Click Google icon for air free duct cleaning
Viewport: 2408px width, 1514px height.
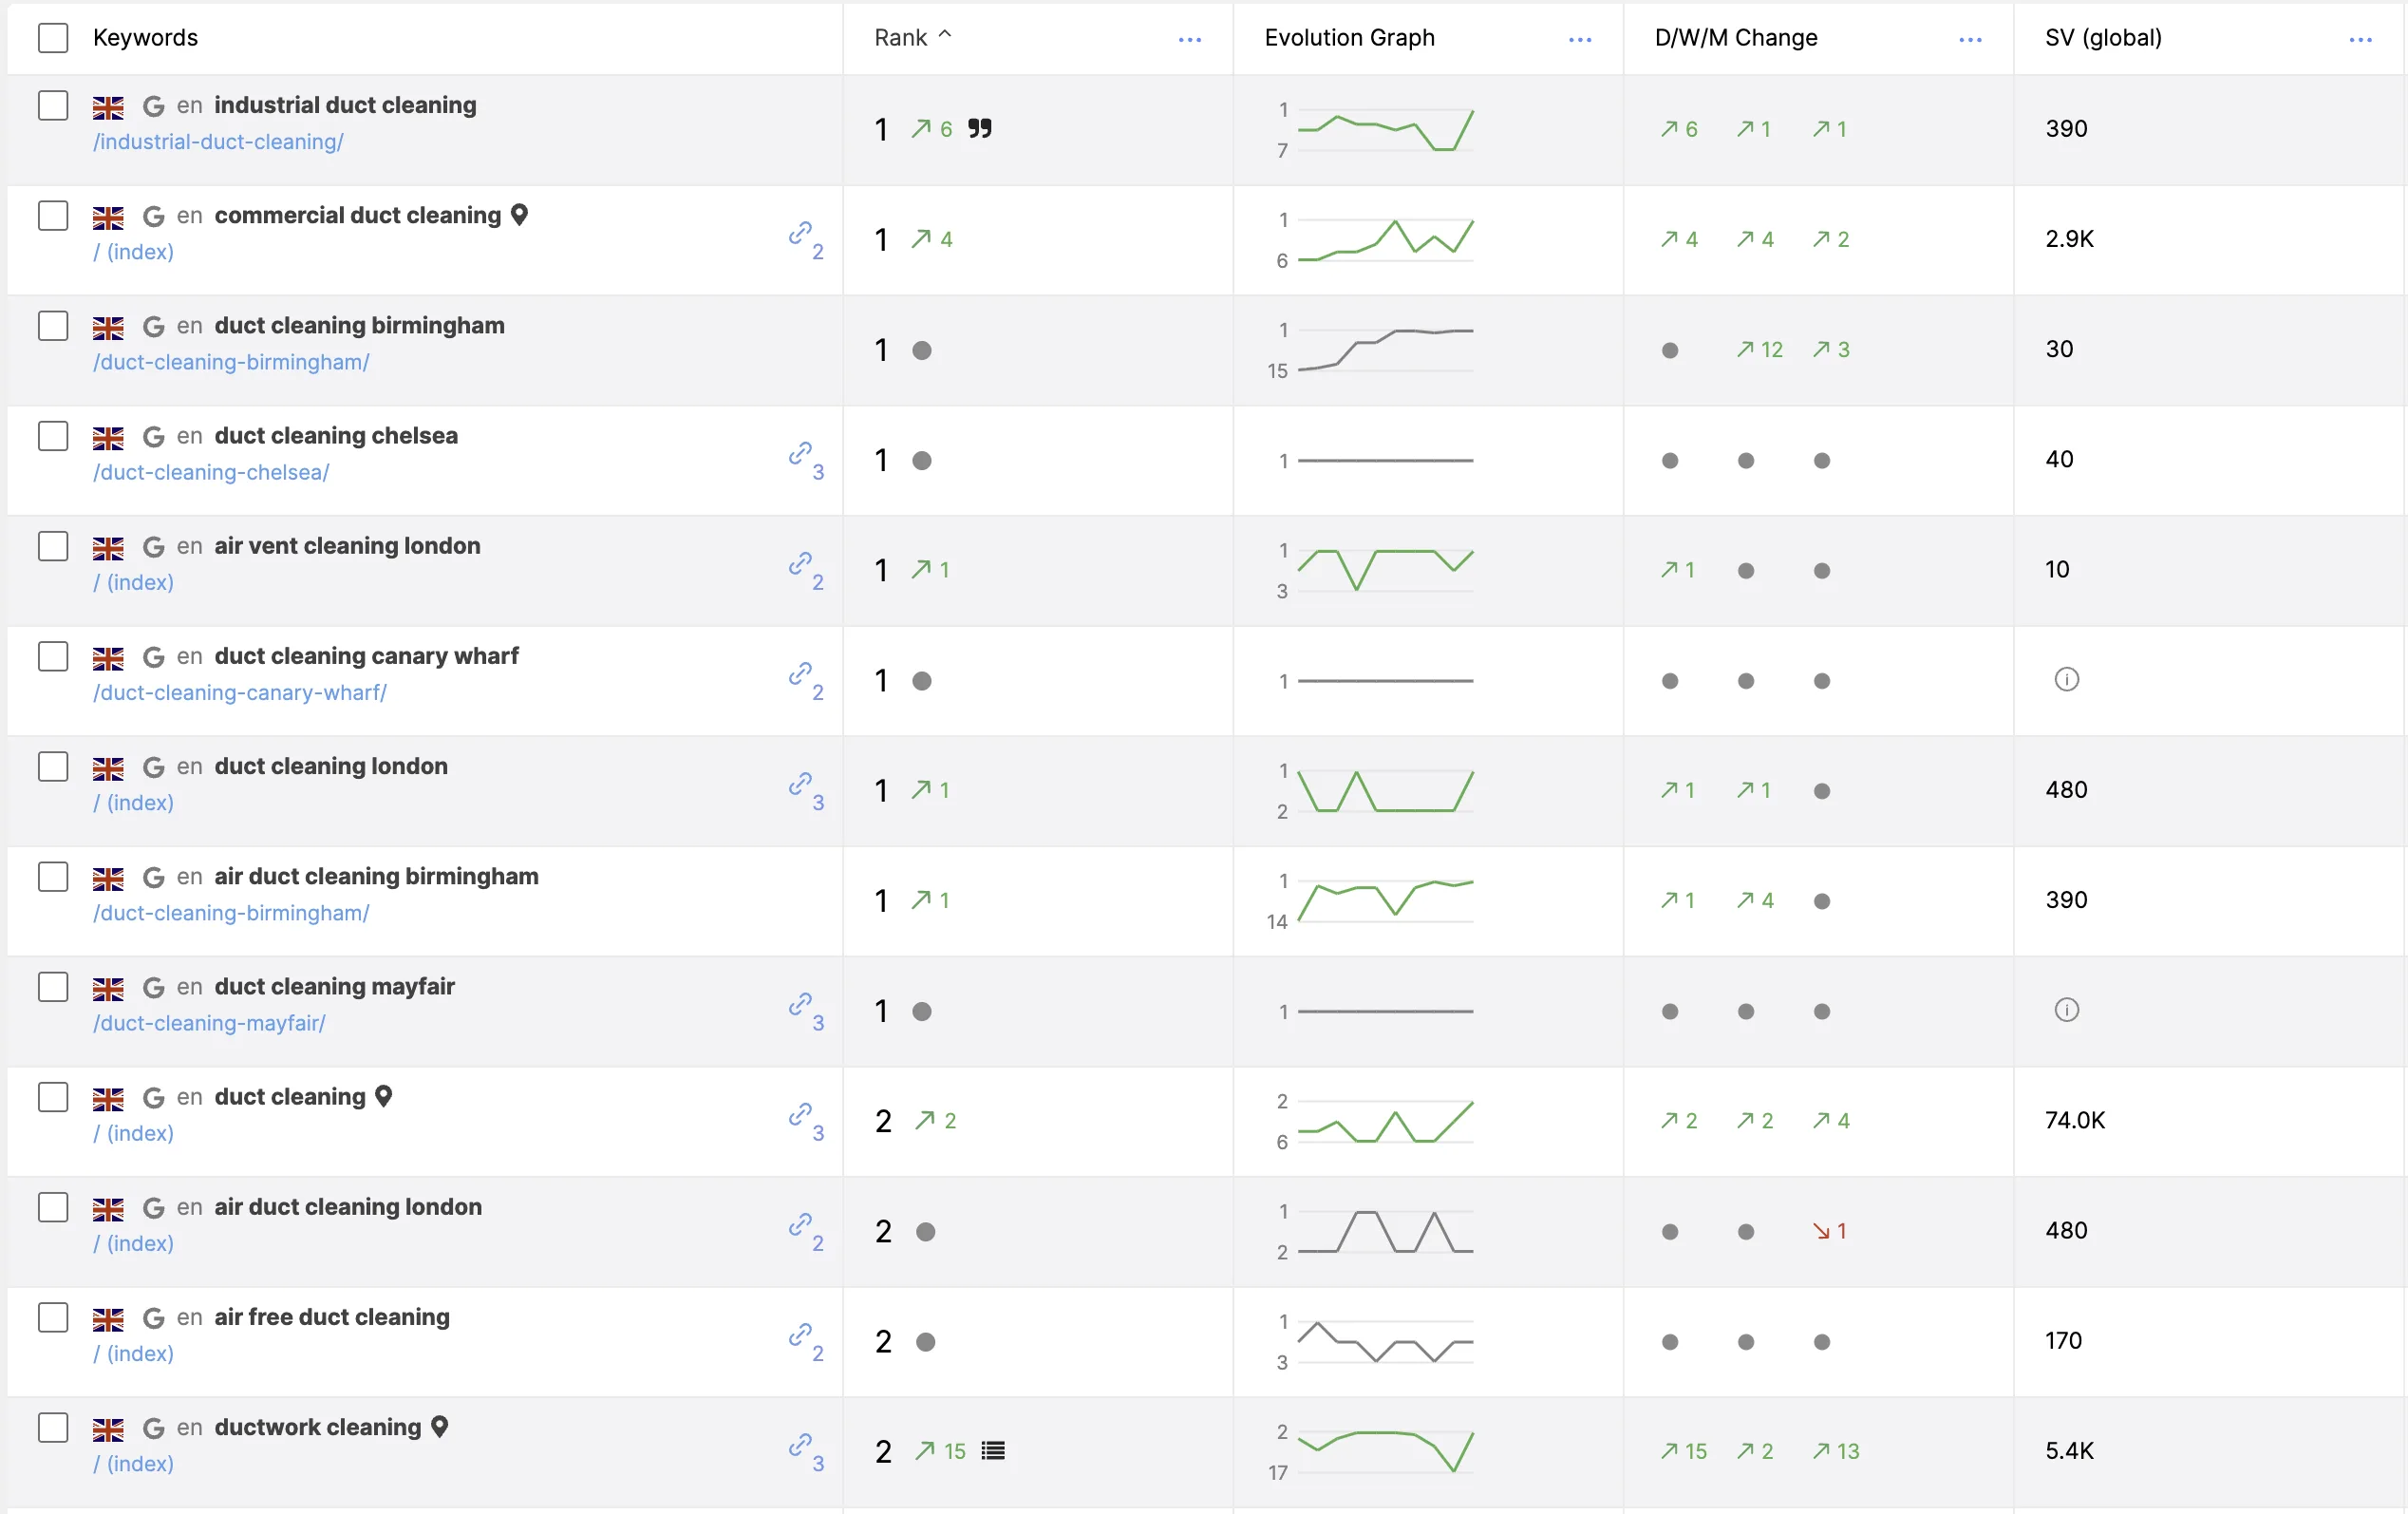point(153,1318)
